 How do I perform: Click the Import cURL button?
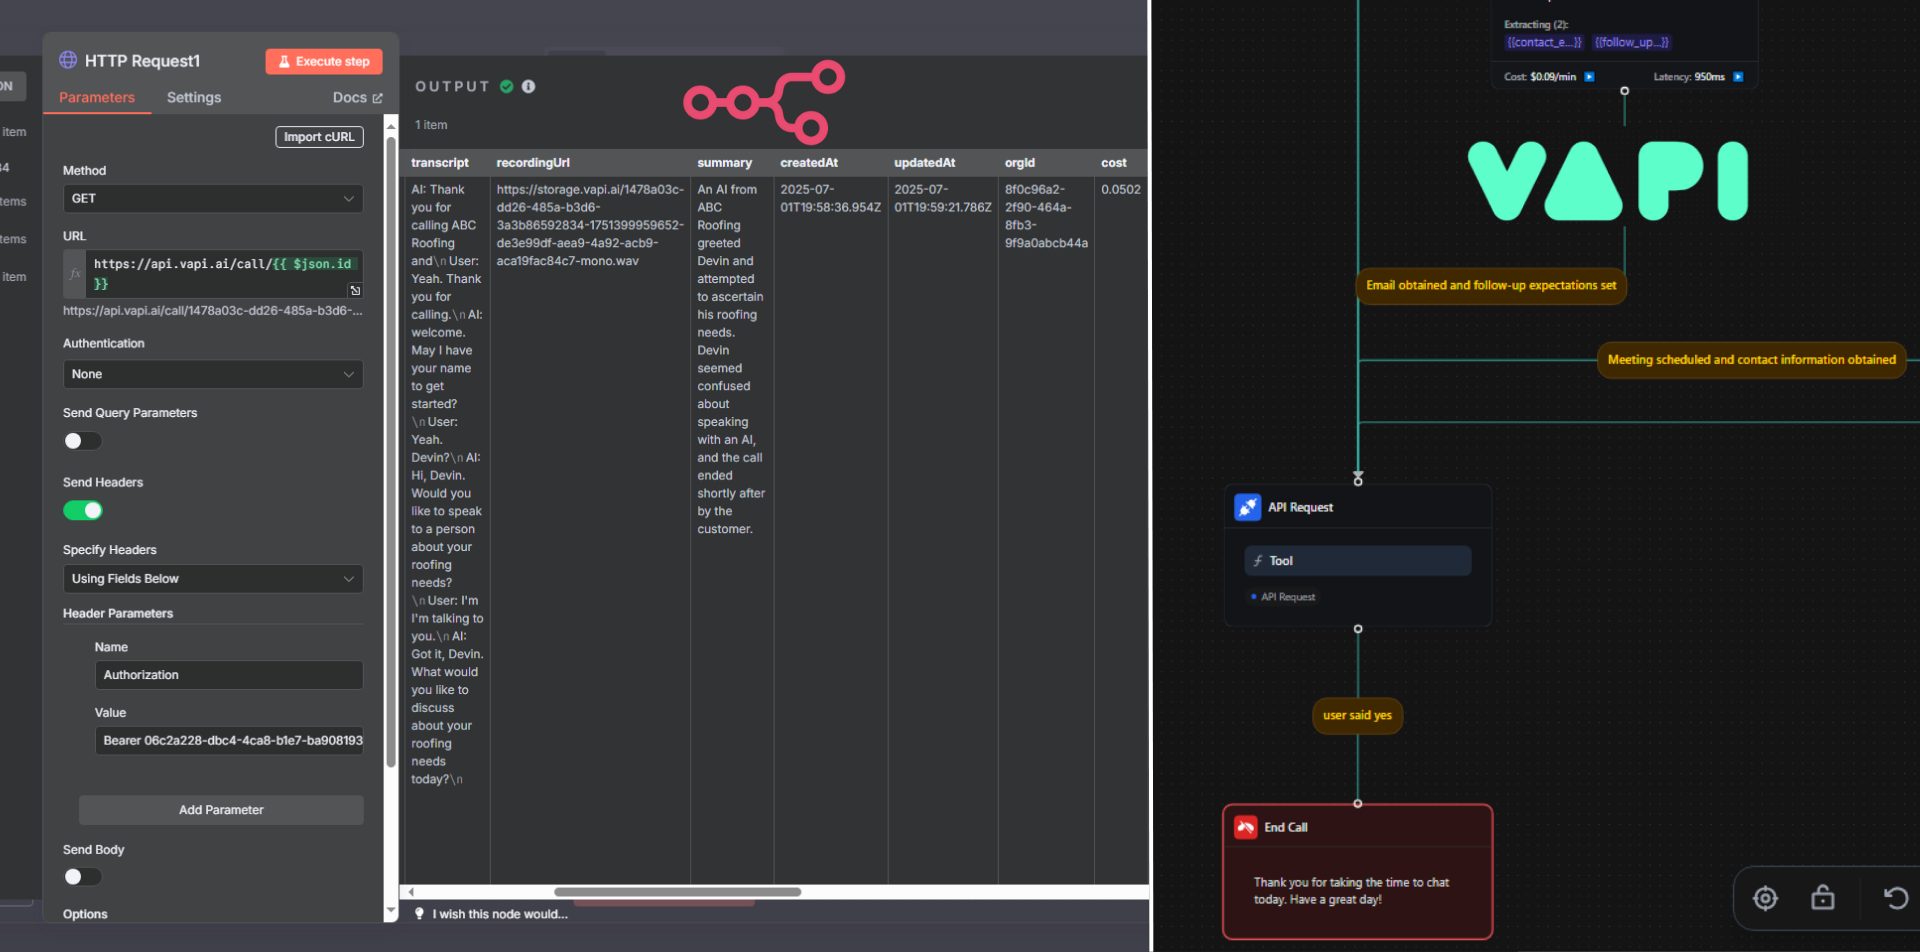coord(318,137)
